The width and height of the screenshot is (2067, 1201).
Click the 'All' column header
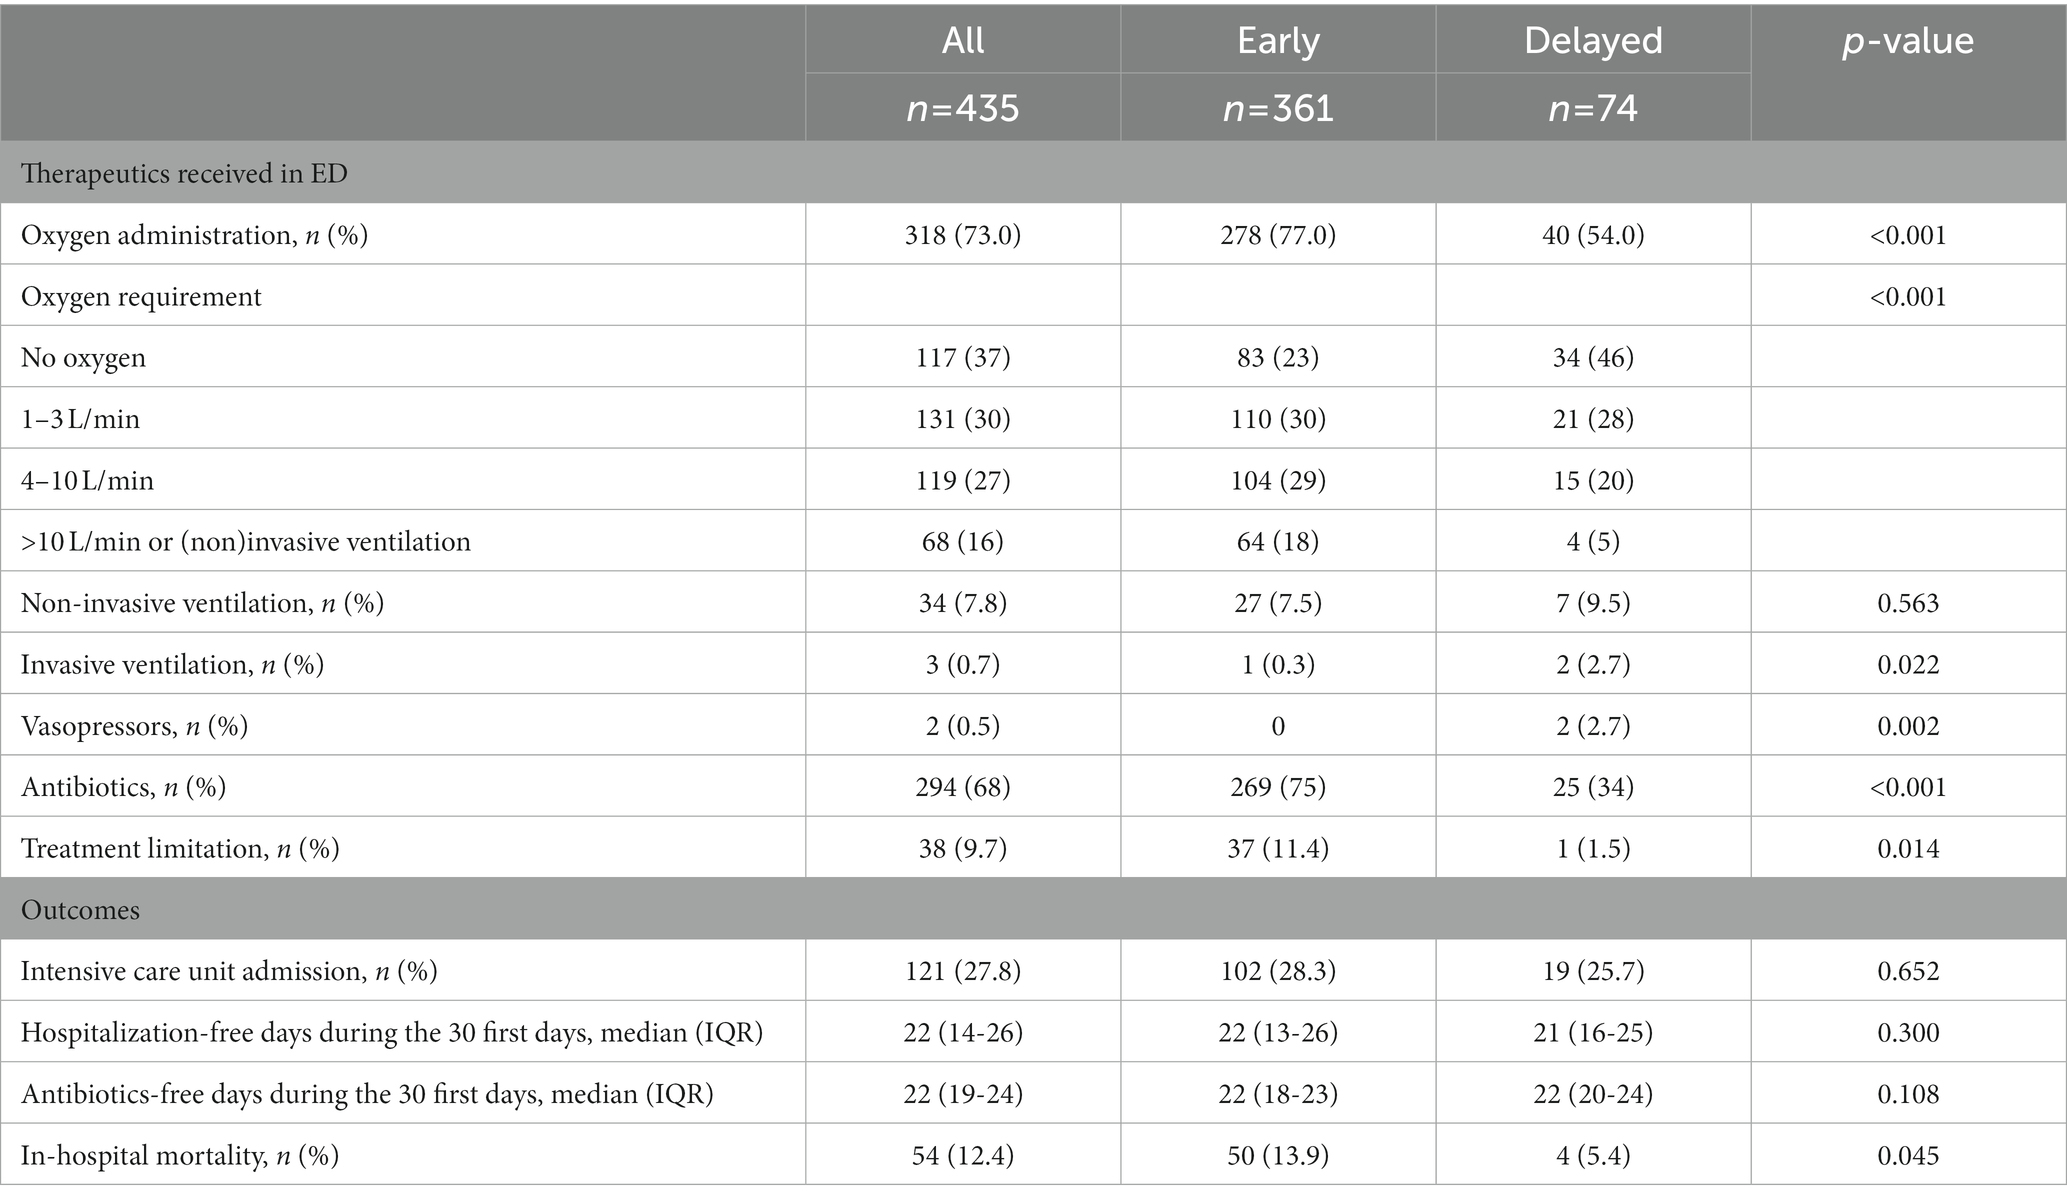tap(963, 40)
